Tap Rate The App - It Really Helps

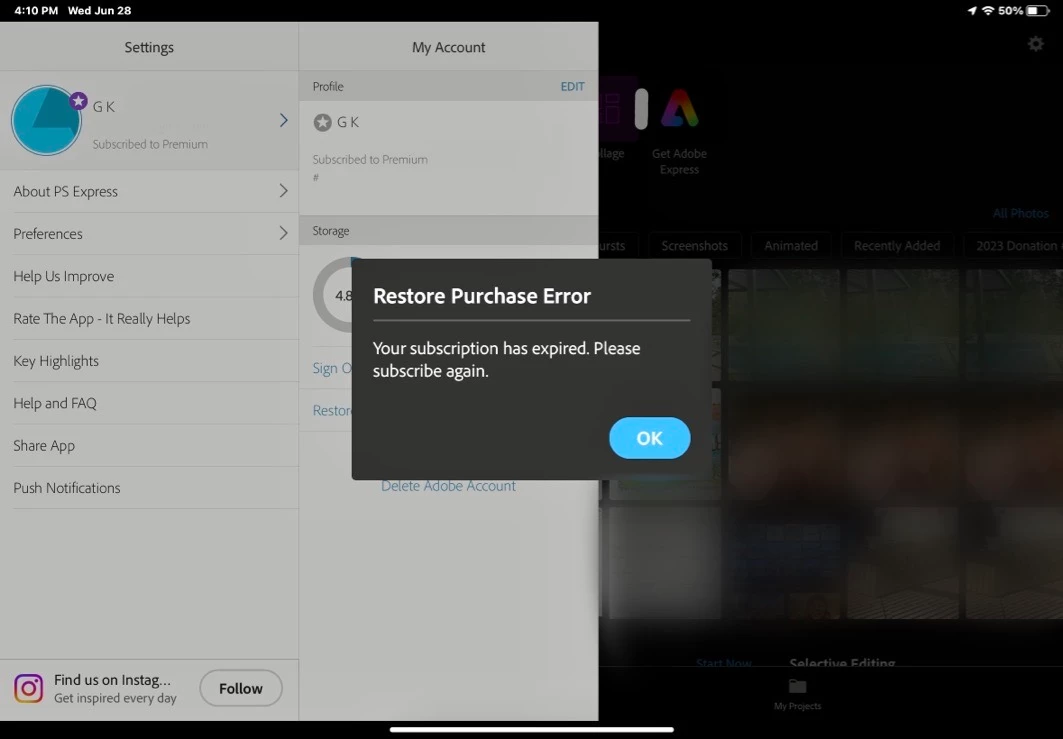[149, 318]
